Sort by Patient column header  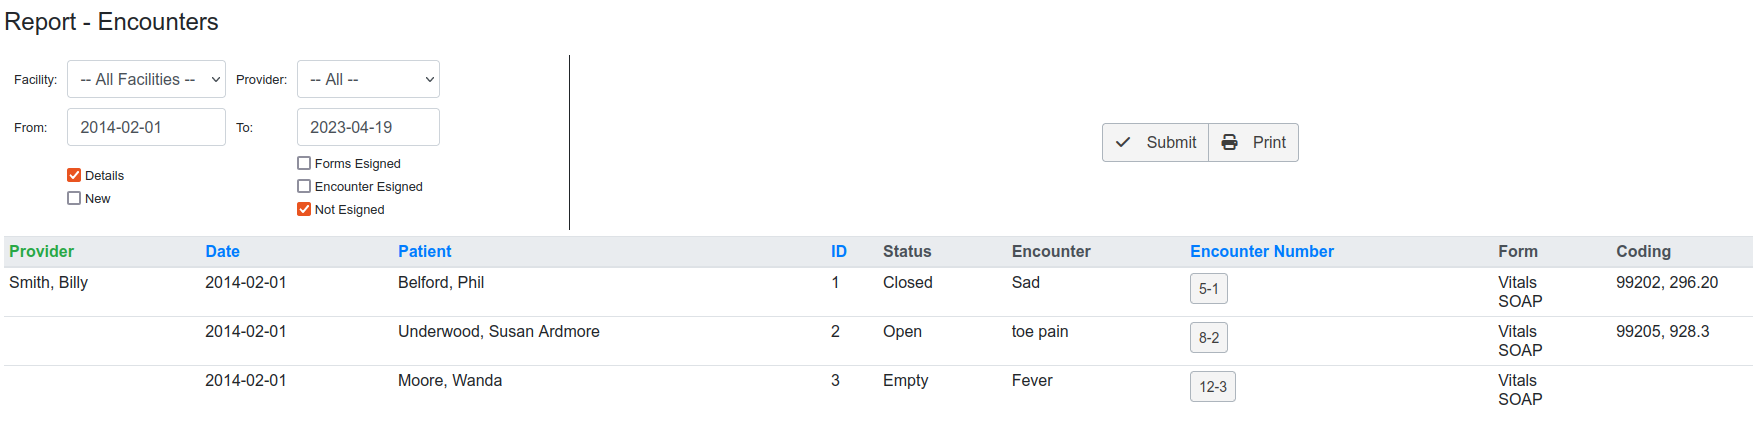pos(424,252)
